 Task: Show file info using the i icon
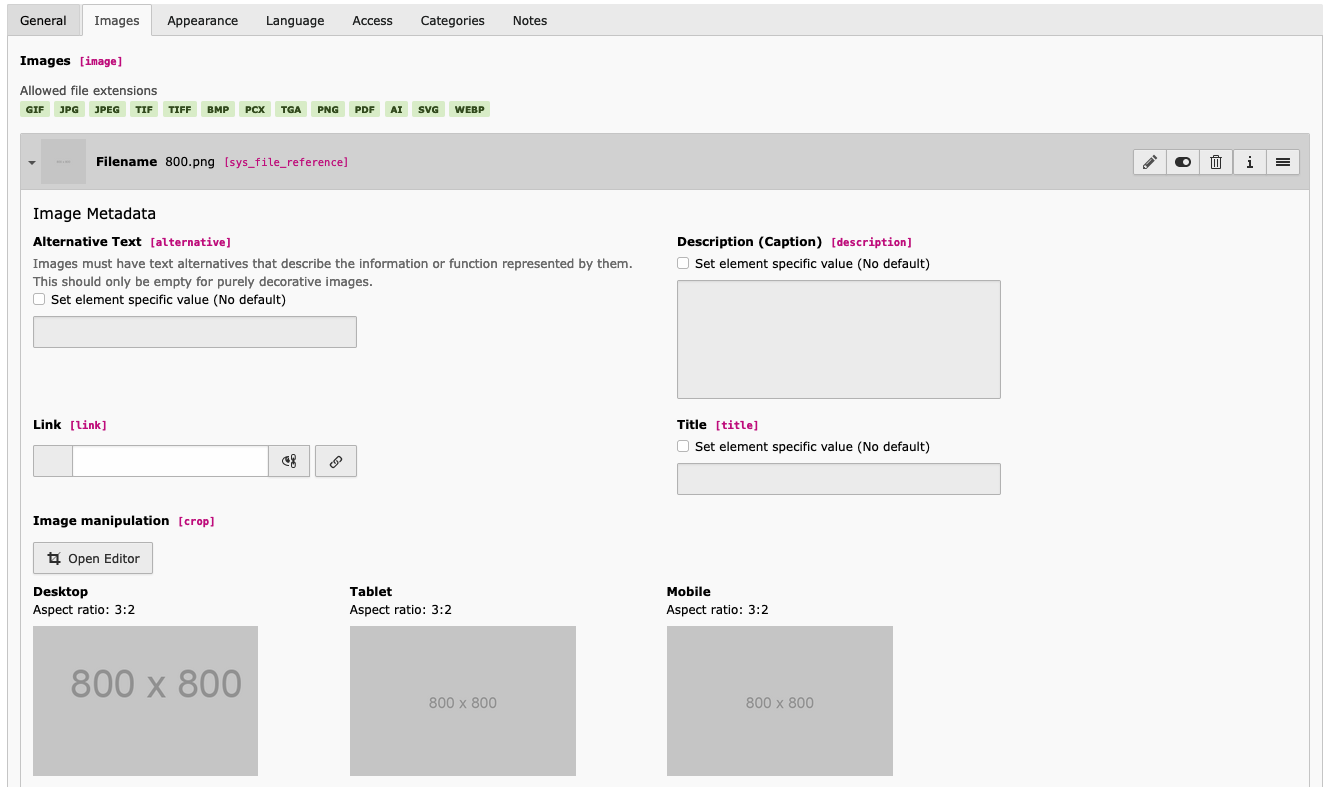click(1249, 162)
